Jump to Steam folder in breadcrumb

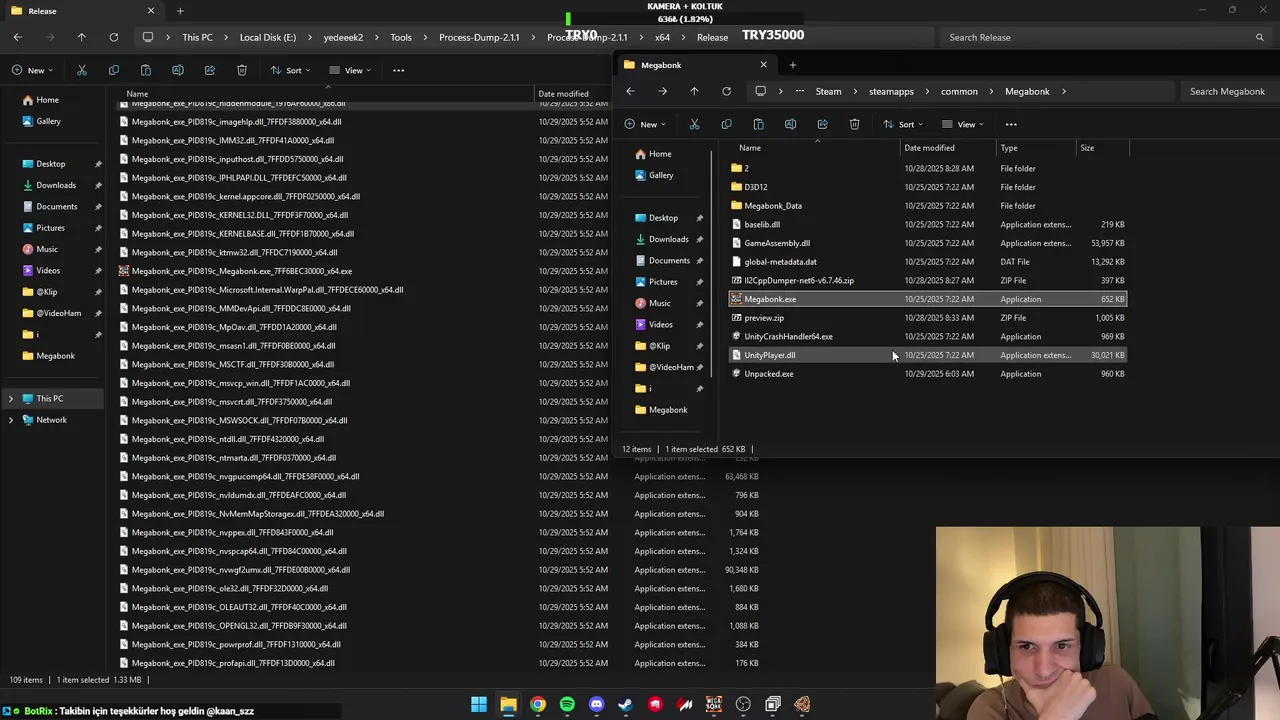pyautogui.click(x=828, y=91)
